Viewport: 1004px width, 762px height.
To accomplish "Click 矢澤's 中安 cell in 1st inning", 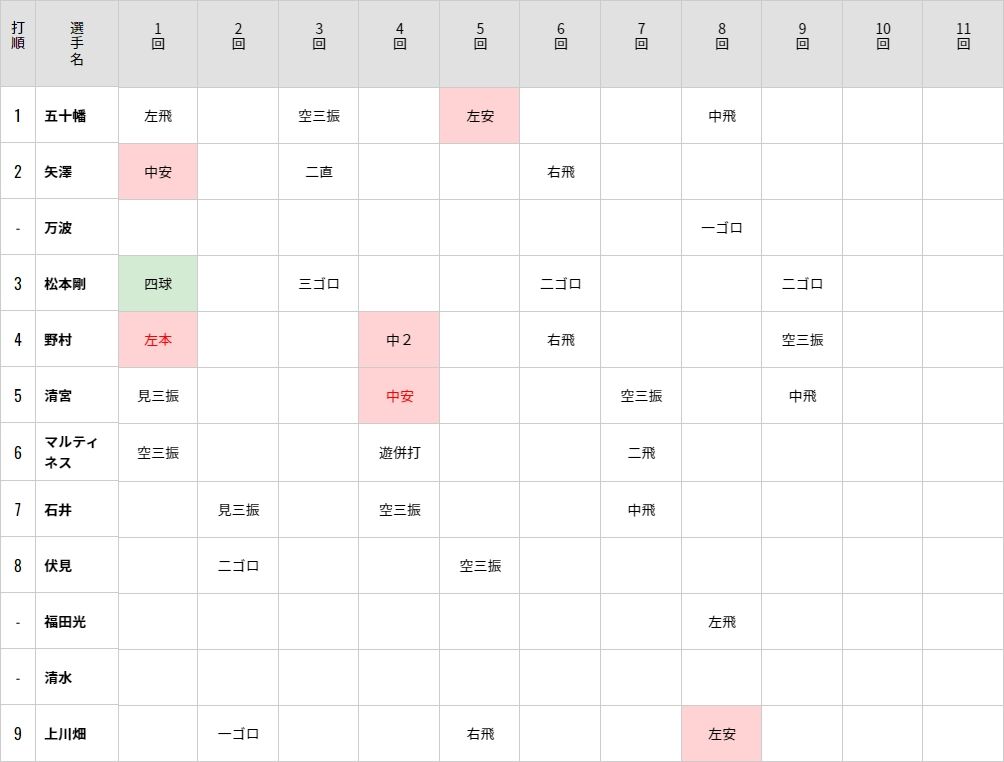I will click(x=158, y=172).
